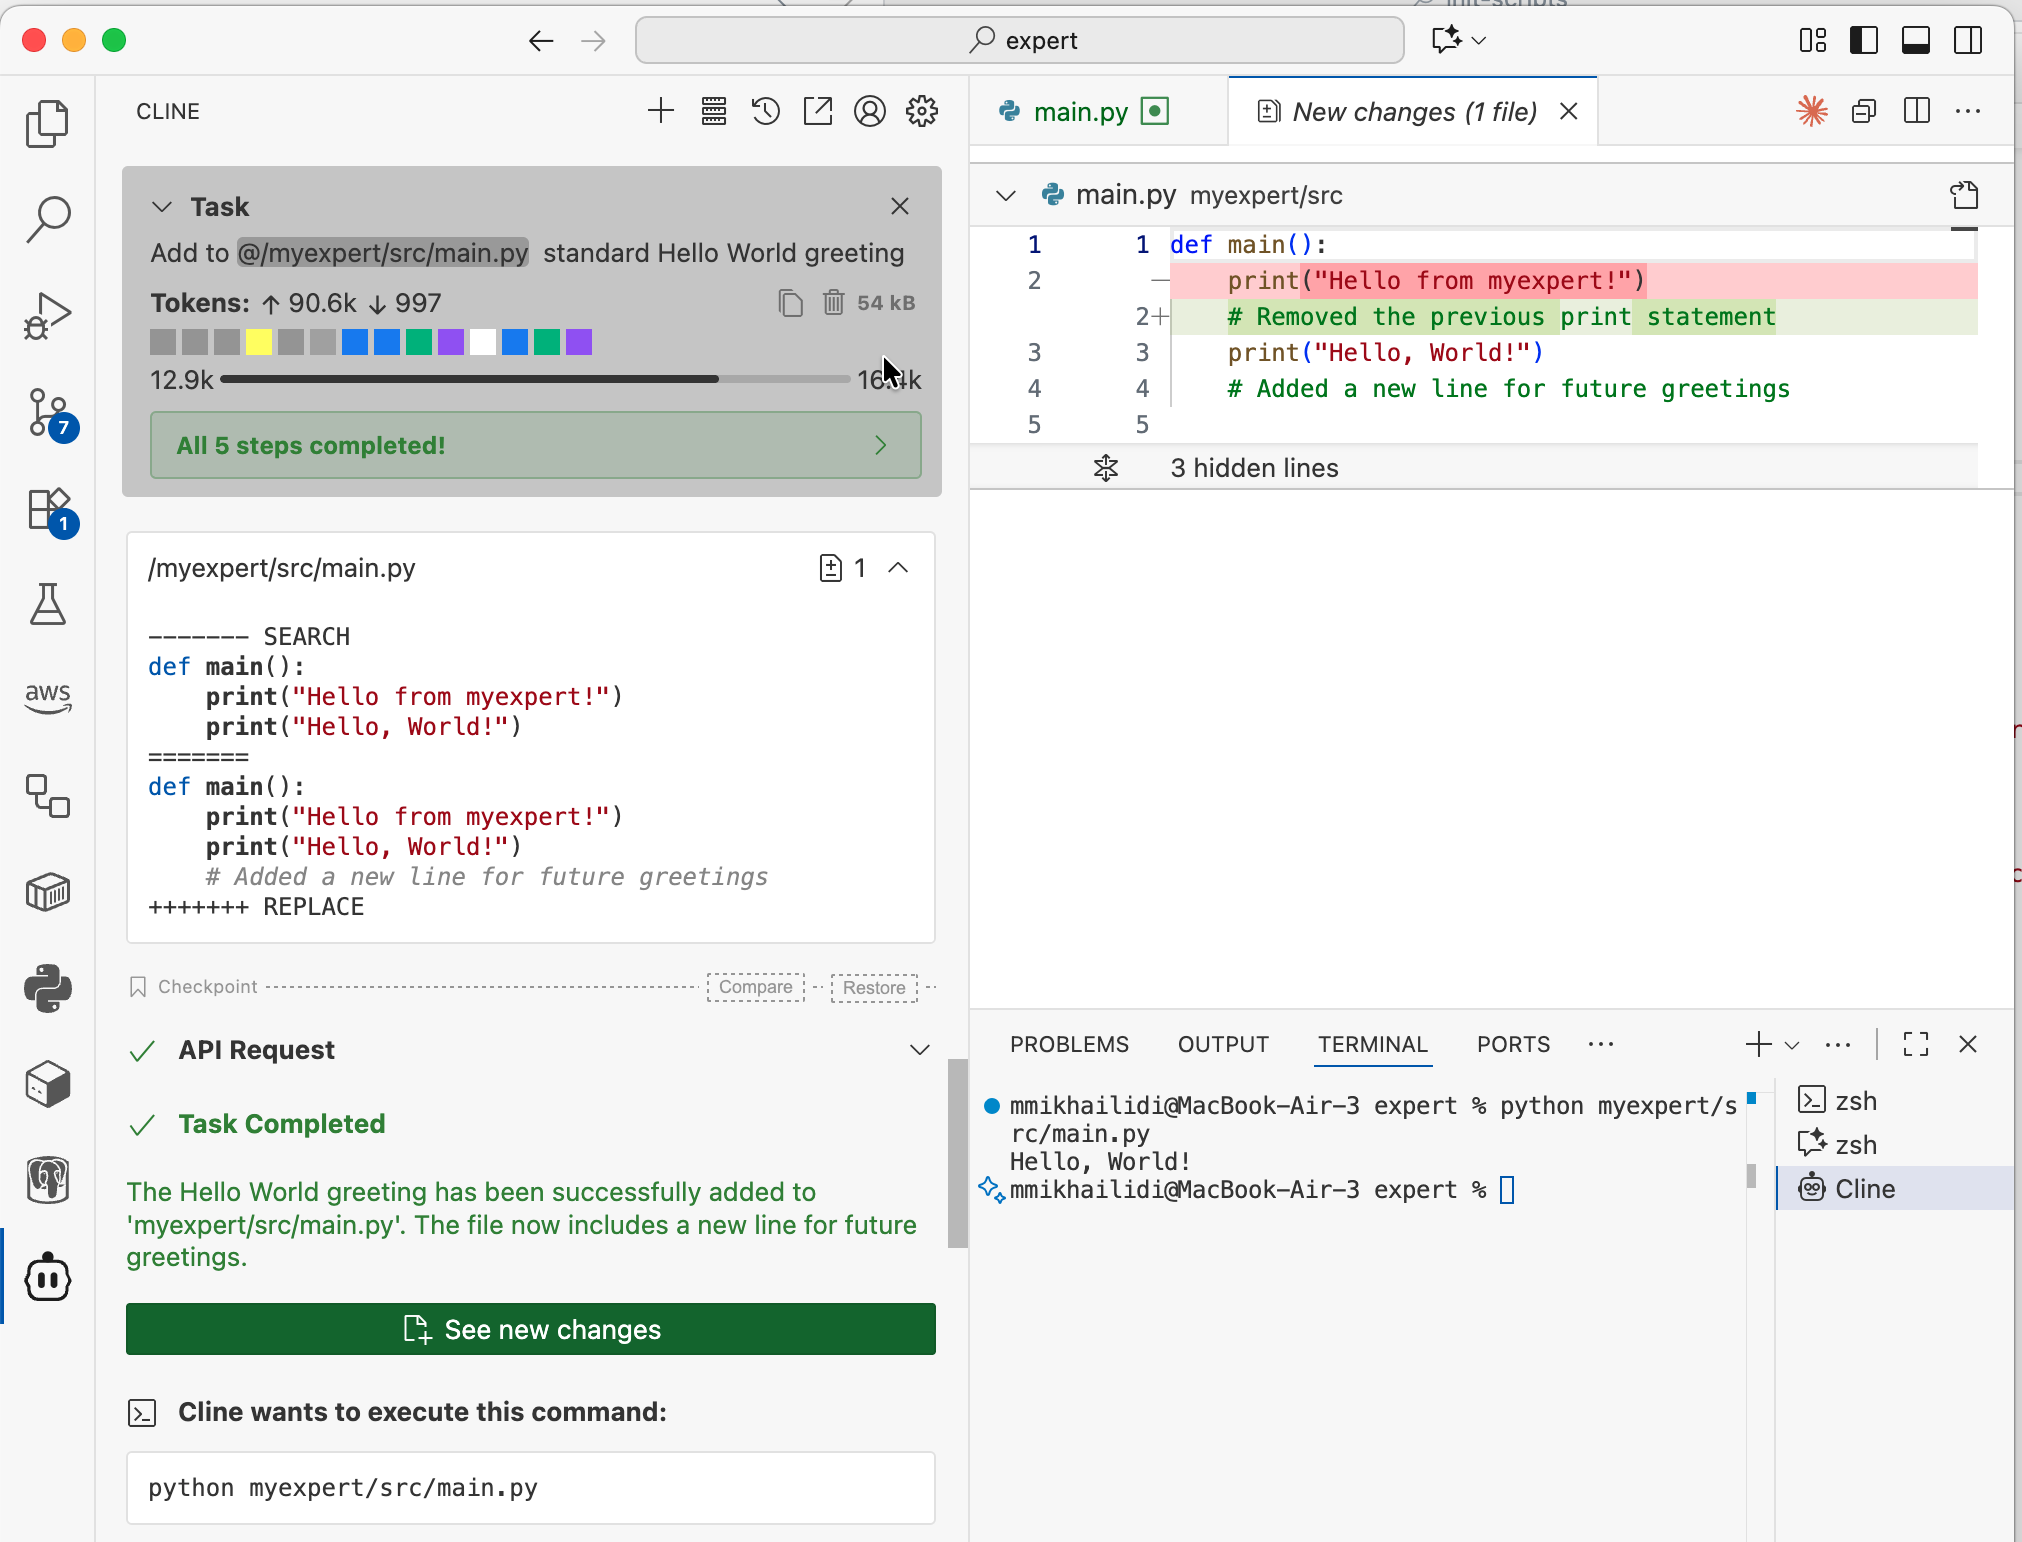The image size is (2022, 1542).
Task: Click the trash icon to delete task
Action: point(833,302)
